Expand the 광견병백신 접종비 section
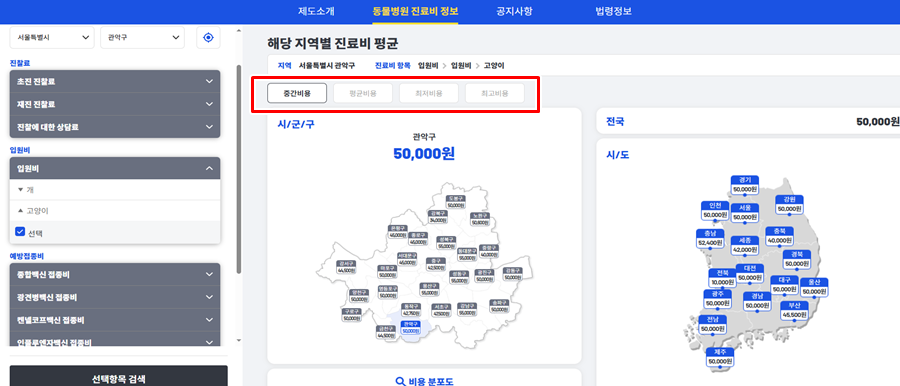900x386 pixels. pyautogui.click(x=115, y=298)
